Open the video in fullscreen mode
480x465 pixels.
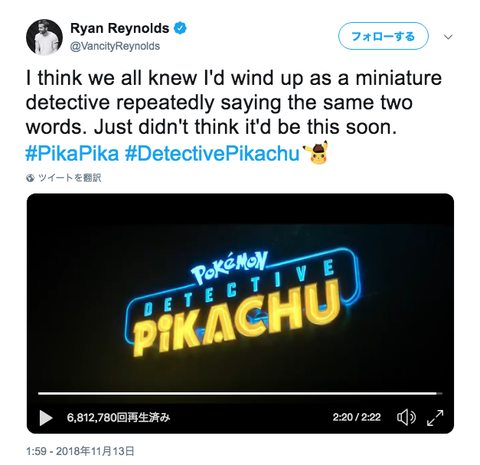coord(435,418)
